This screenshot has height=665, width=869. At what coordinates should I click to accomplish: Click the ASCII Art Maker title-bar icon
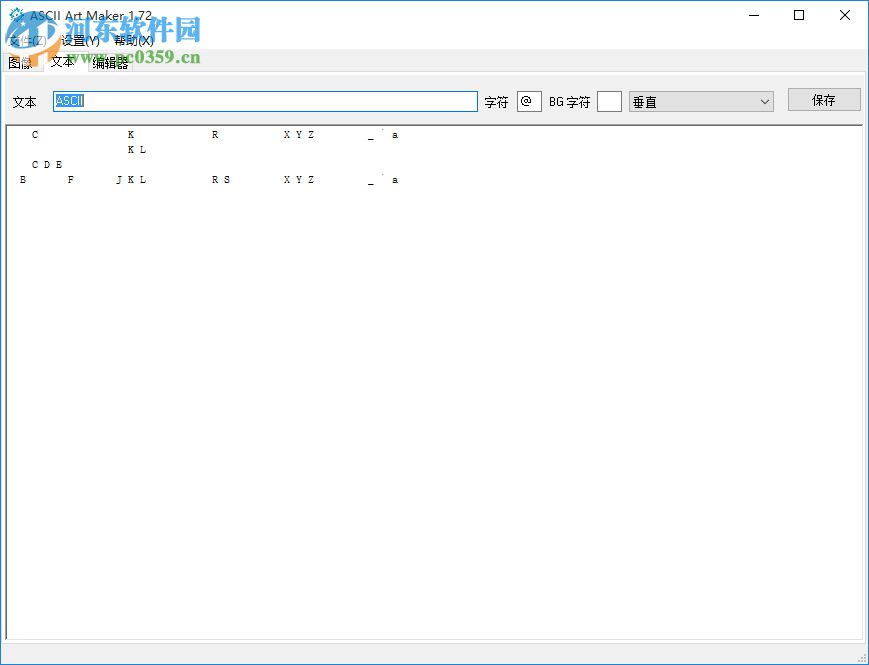pyautogui.click(x=13, y=15)
